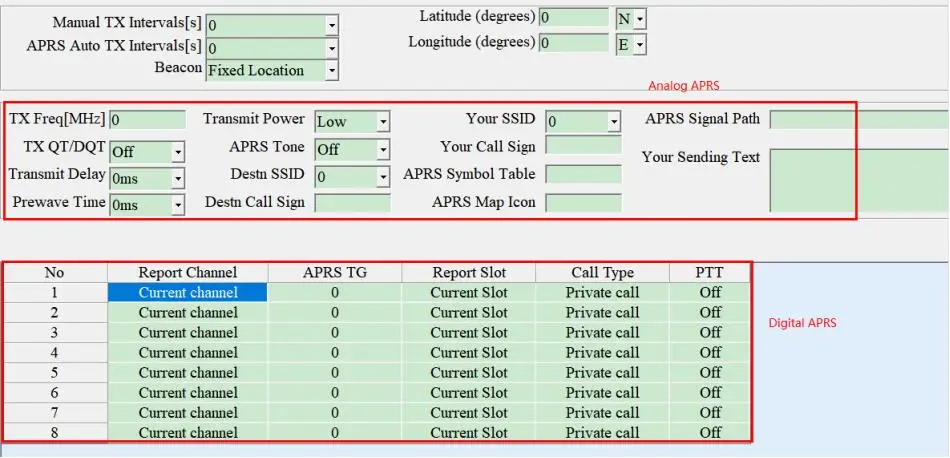Select row 5 APRS TG cell
The width and height of the screenshot is (950, 458).
[x=335, y=373]
